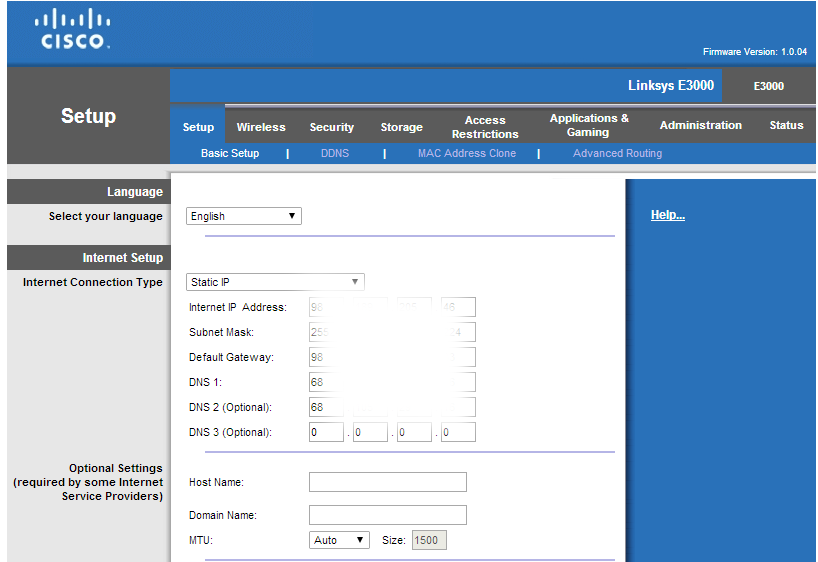Switch to the Security tab

pyautogui.click(x=331, y=127)
